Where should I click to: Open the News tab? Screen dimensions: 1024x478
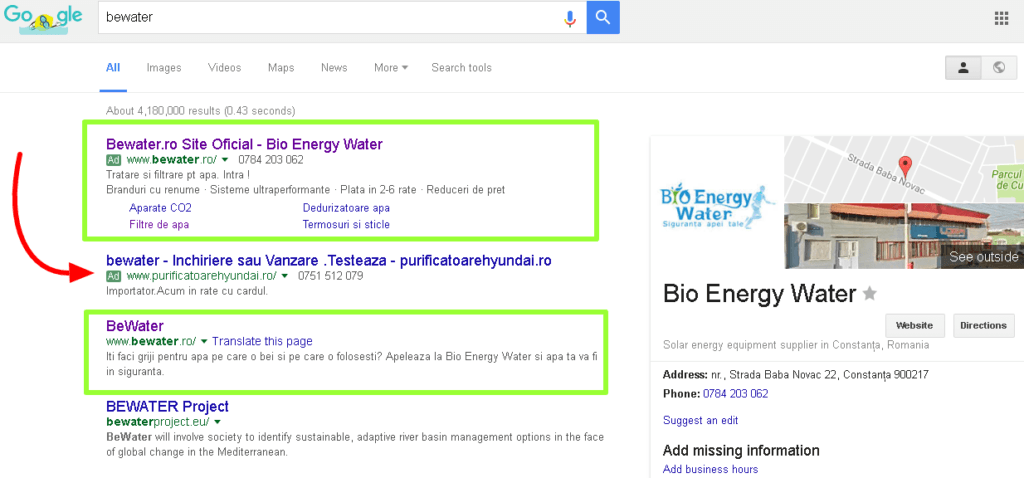coord(334,68)
